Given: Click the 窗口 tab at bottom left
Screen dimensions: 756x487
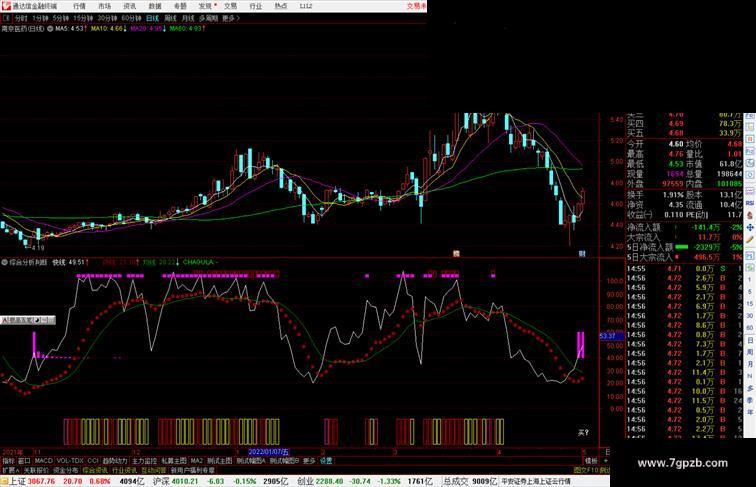Looking at the screenshot, I should tap(24, 461).
